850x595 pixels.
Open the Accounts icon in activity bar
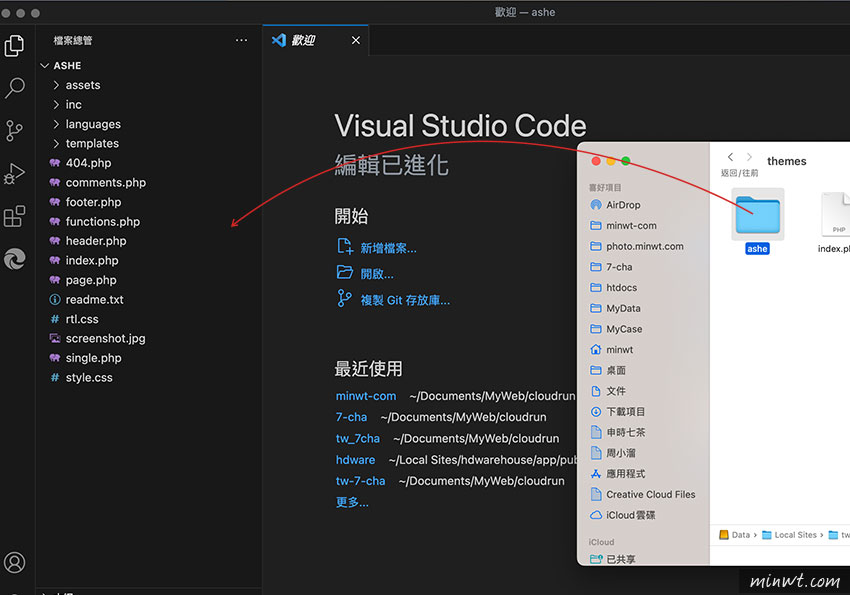(x=15, y=562)
